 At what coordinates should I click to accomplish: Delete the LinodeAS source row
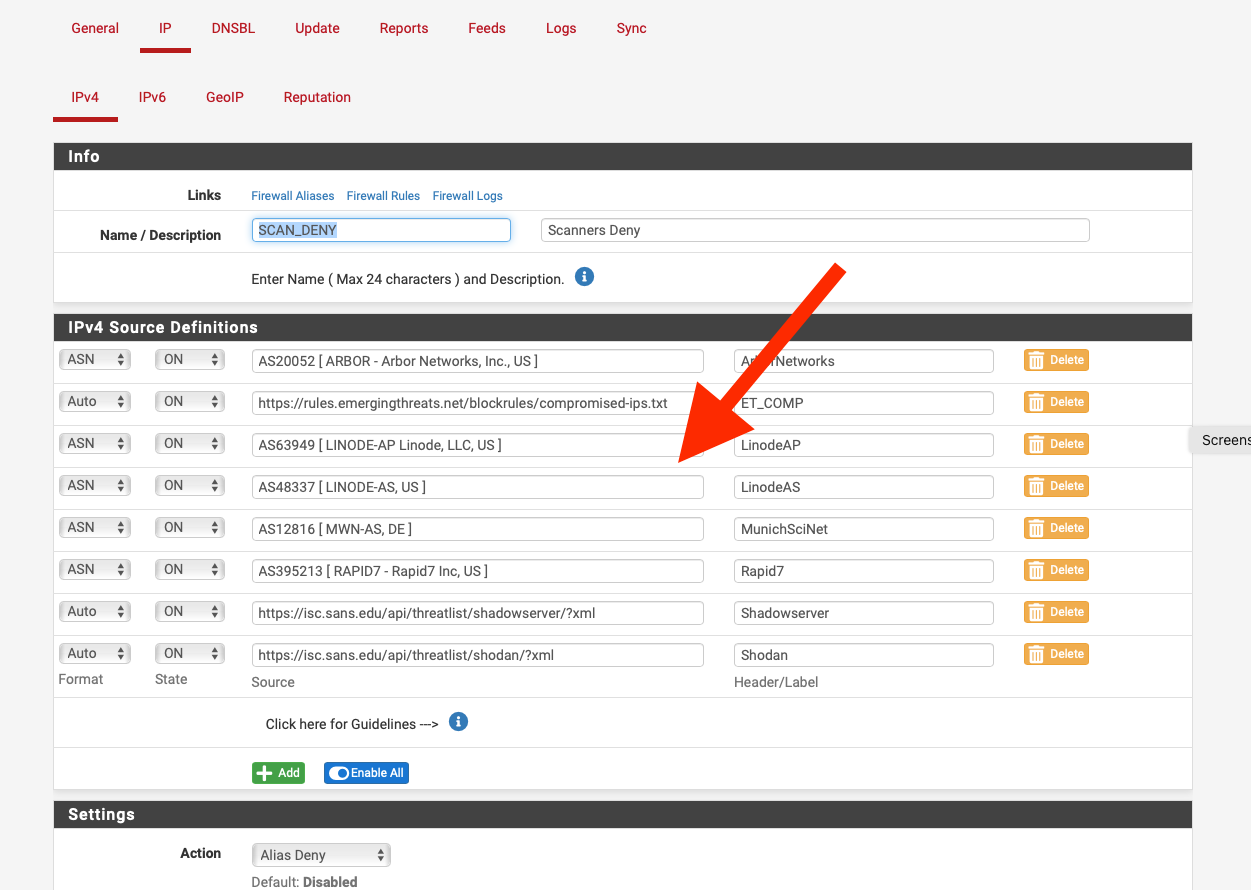[x=1056, y=486]
